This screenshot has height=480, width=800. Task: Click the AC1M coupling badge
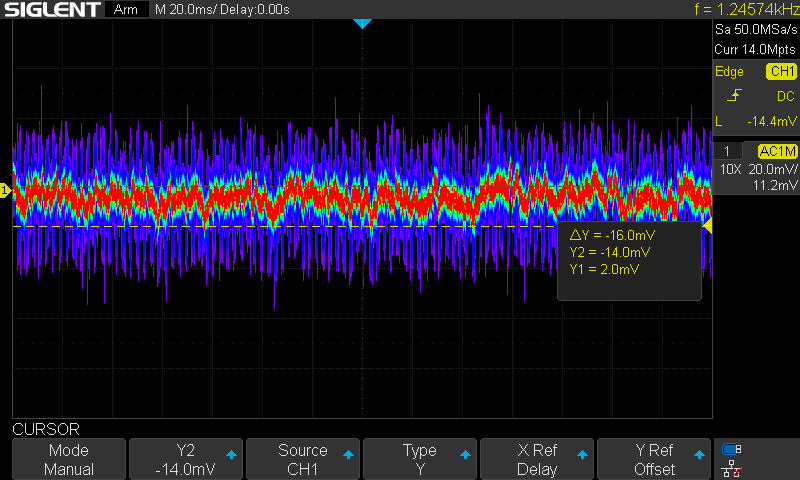(x=777, y=151)
